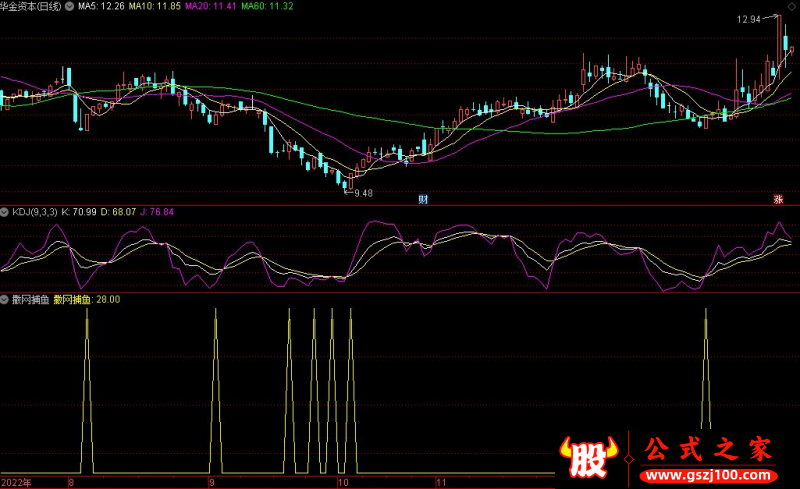Click month 10 on the time axis
Image resolution: width=800 pixels, height=489 pixels.
coord(343,481)
